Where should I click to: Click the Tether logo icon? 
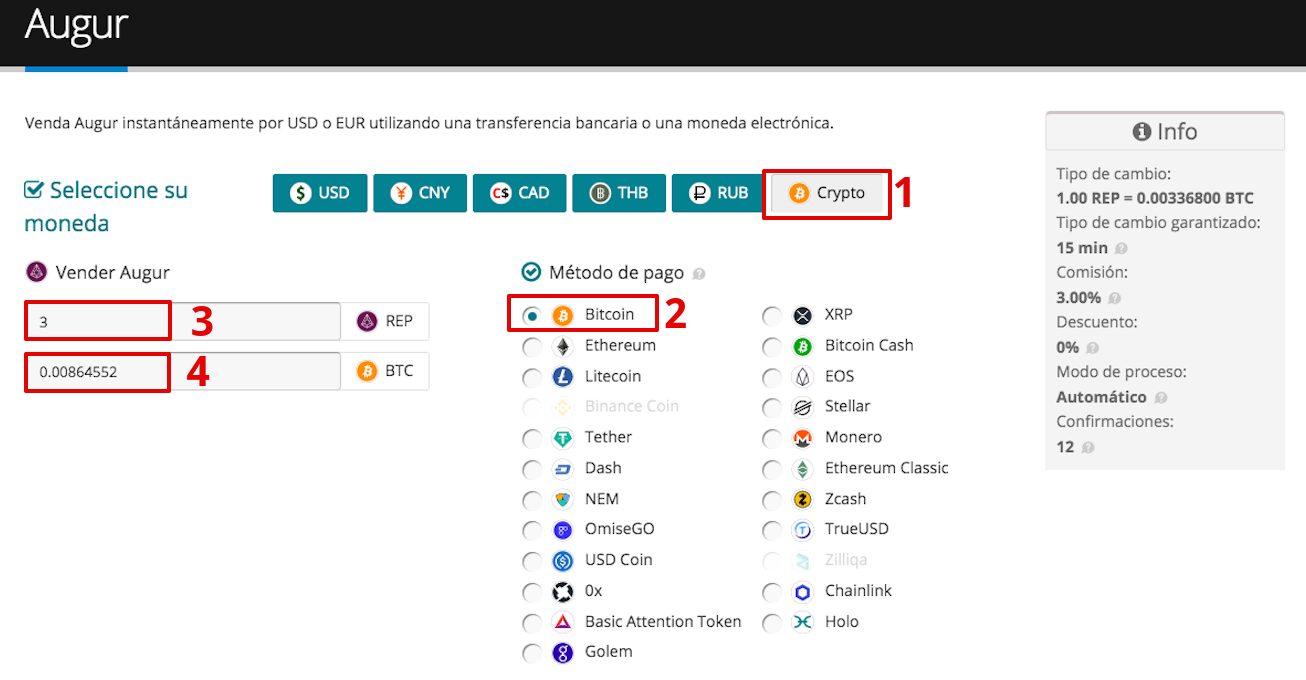[x=563, y=438]
